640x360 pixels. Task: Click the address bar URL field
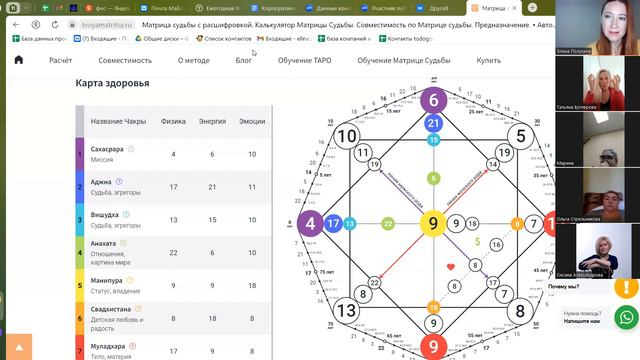click(x=107, y=25)
